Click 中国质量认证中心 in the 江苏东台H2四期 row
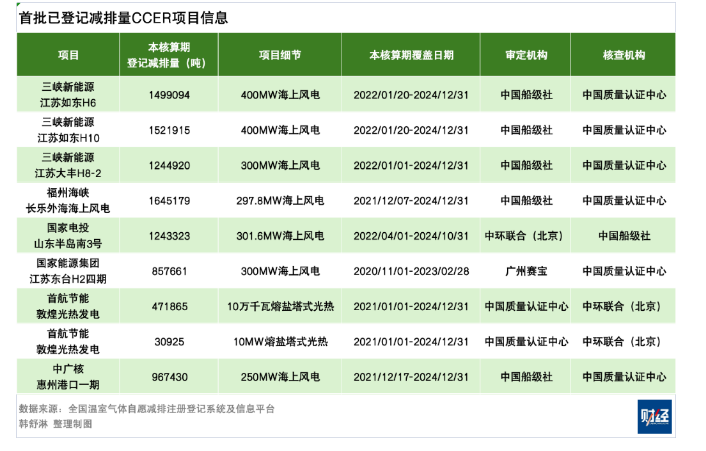706x451 pixels. 624,271
